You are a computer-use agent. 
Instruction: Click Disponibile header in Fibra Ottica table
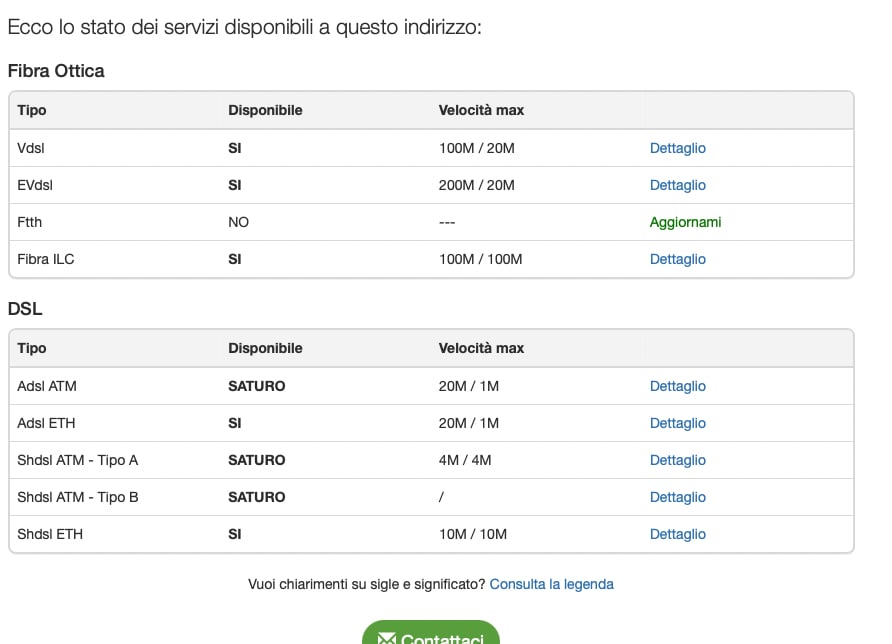pos(265,110)
